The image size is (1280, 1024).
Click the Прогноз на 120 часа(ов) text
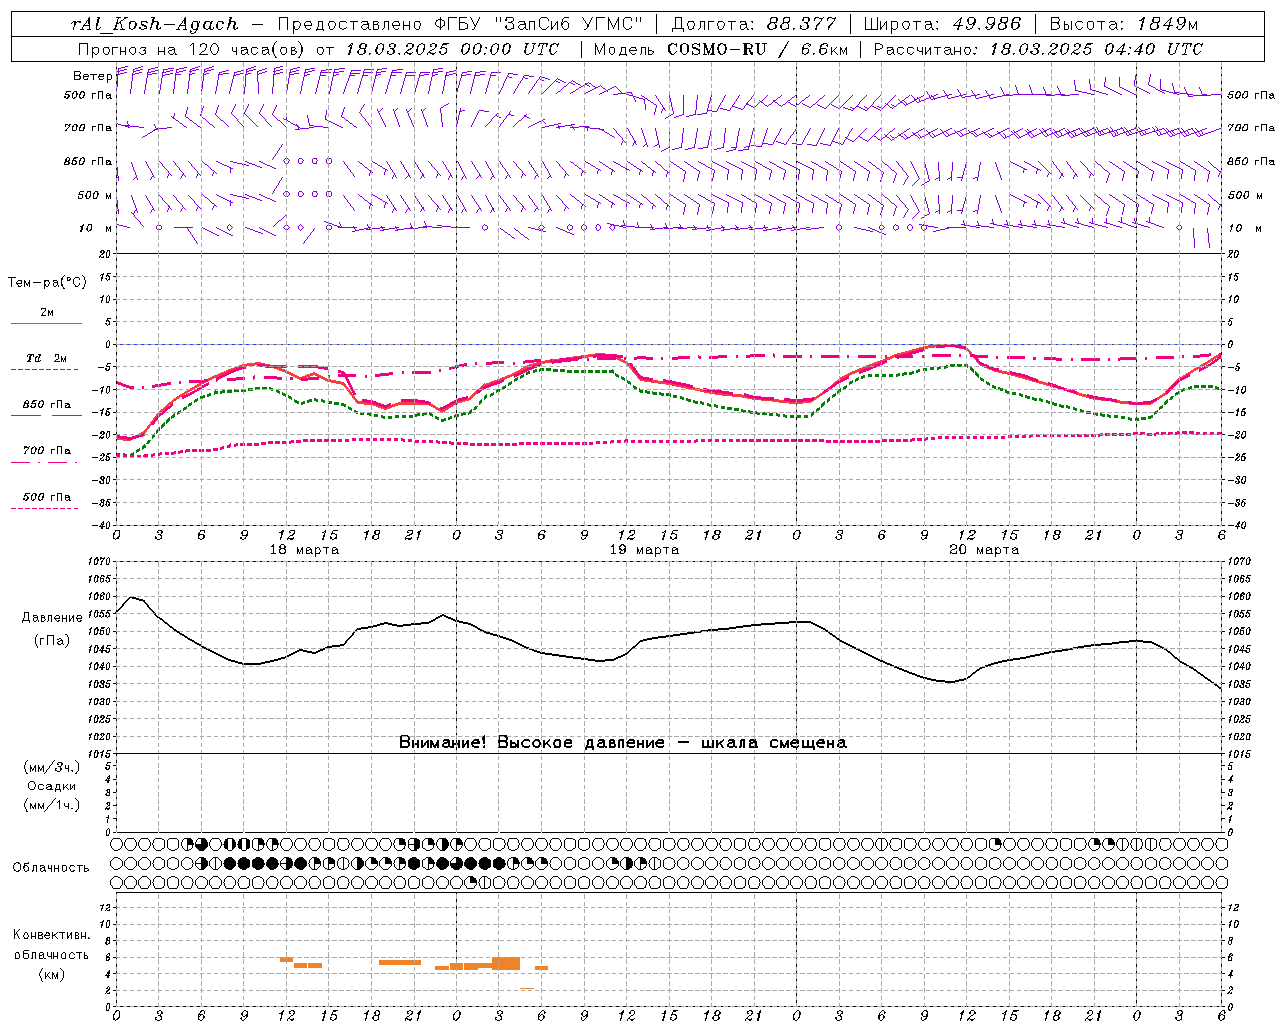[192, 49]
